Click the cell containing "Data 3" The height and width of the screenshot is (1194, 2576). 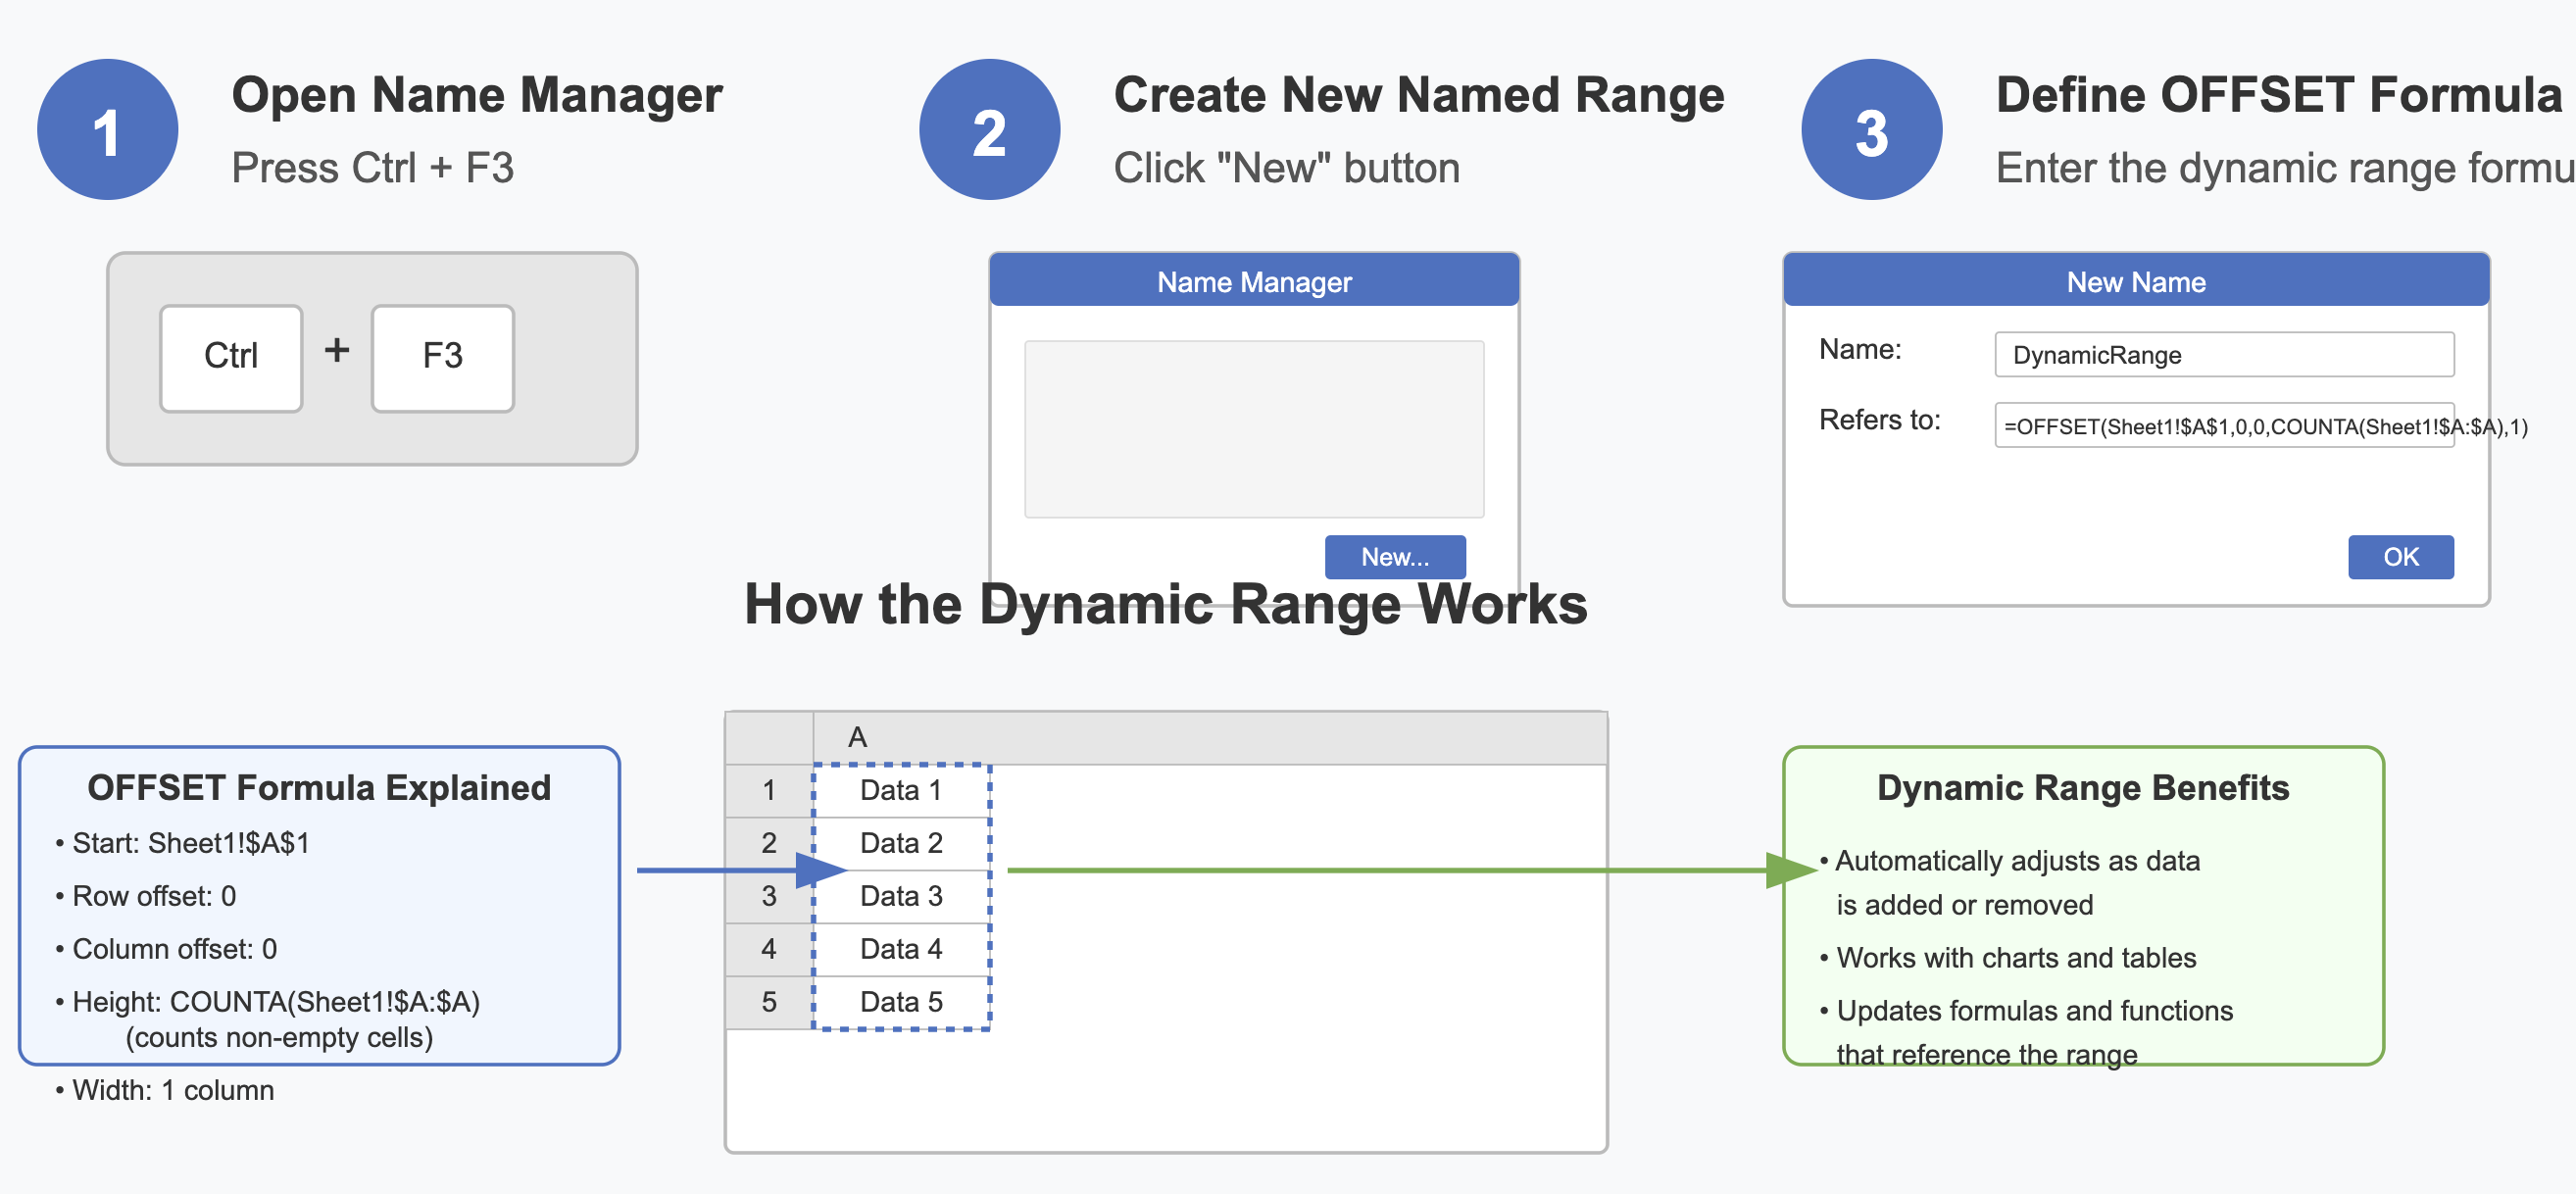coord(901,897)
